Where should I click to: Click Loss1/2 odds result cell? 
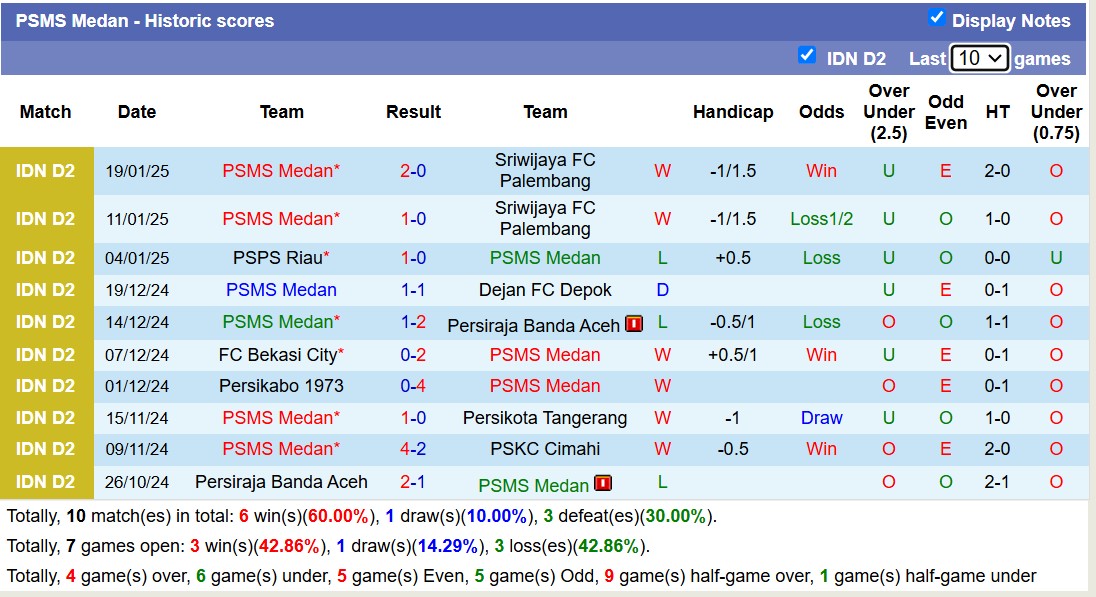click(821, 219)
